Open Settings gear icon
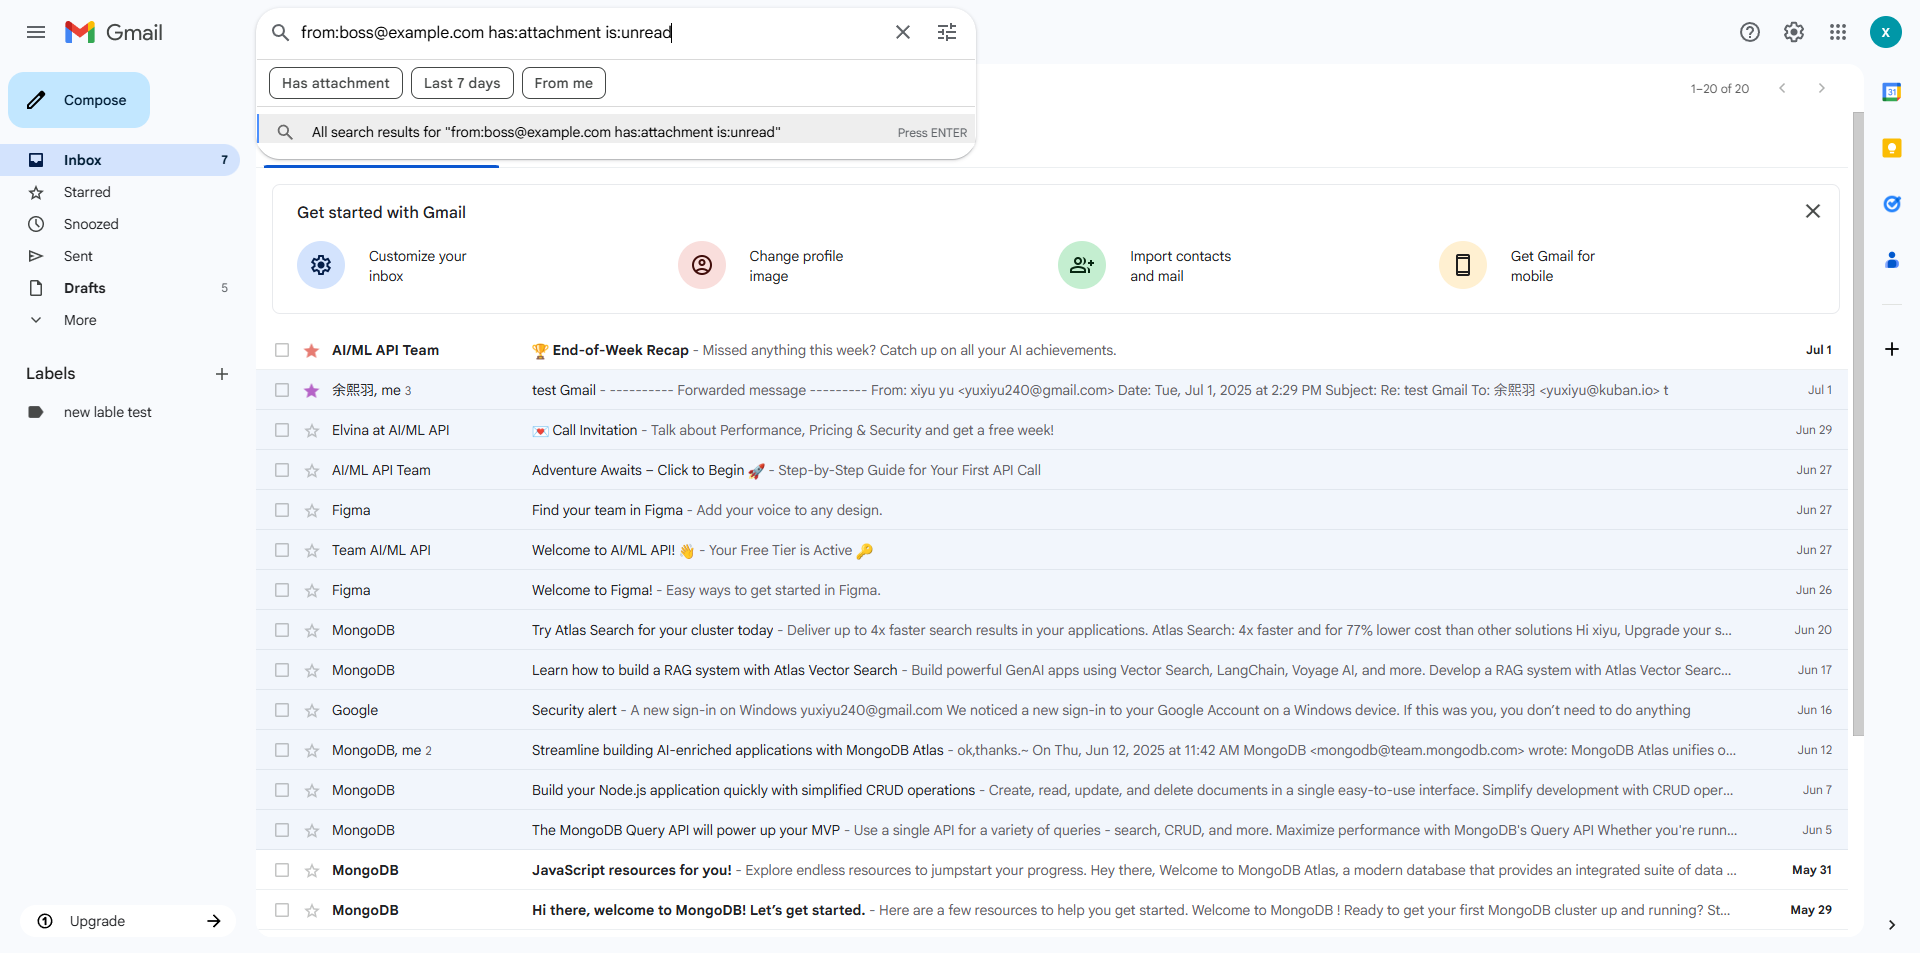Image resolution: width=1920 pixels, height=953 pixels. (1794, 32)
